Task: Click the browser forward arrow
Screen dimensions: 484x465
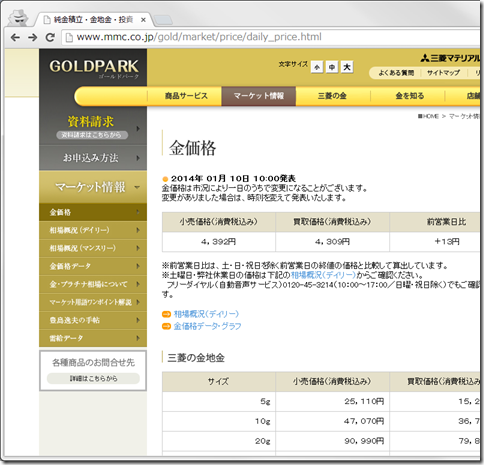Action: (x=32, y=37)
